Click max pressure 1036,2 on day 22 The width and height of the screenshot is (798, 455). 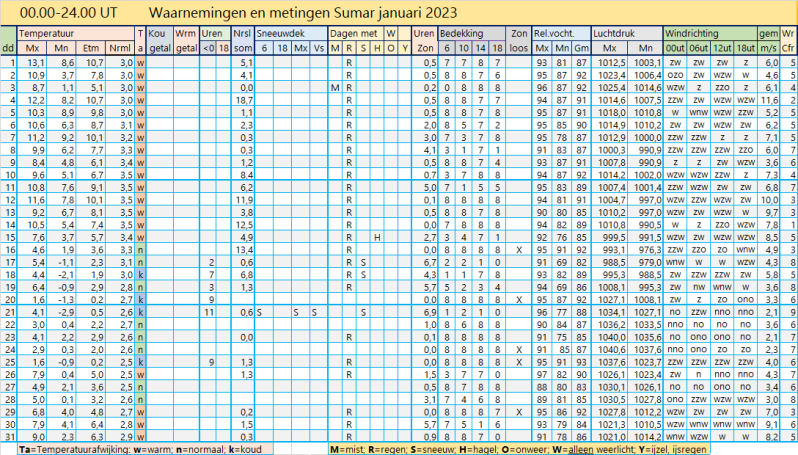click(x=614, y=325)
